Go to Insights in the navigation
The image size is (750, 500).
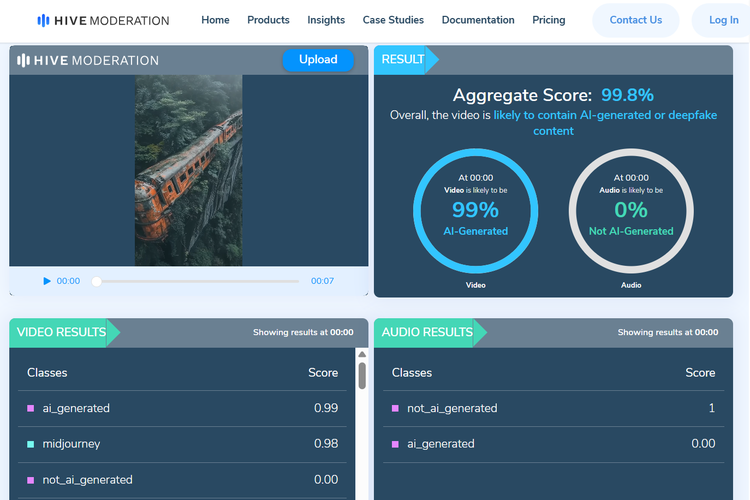tap(326, 20)
